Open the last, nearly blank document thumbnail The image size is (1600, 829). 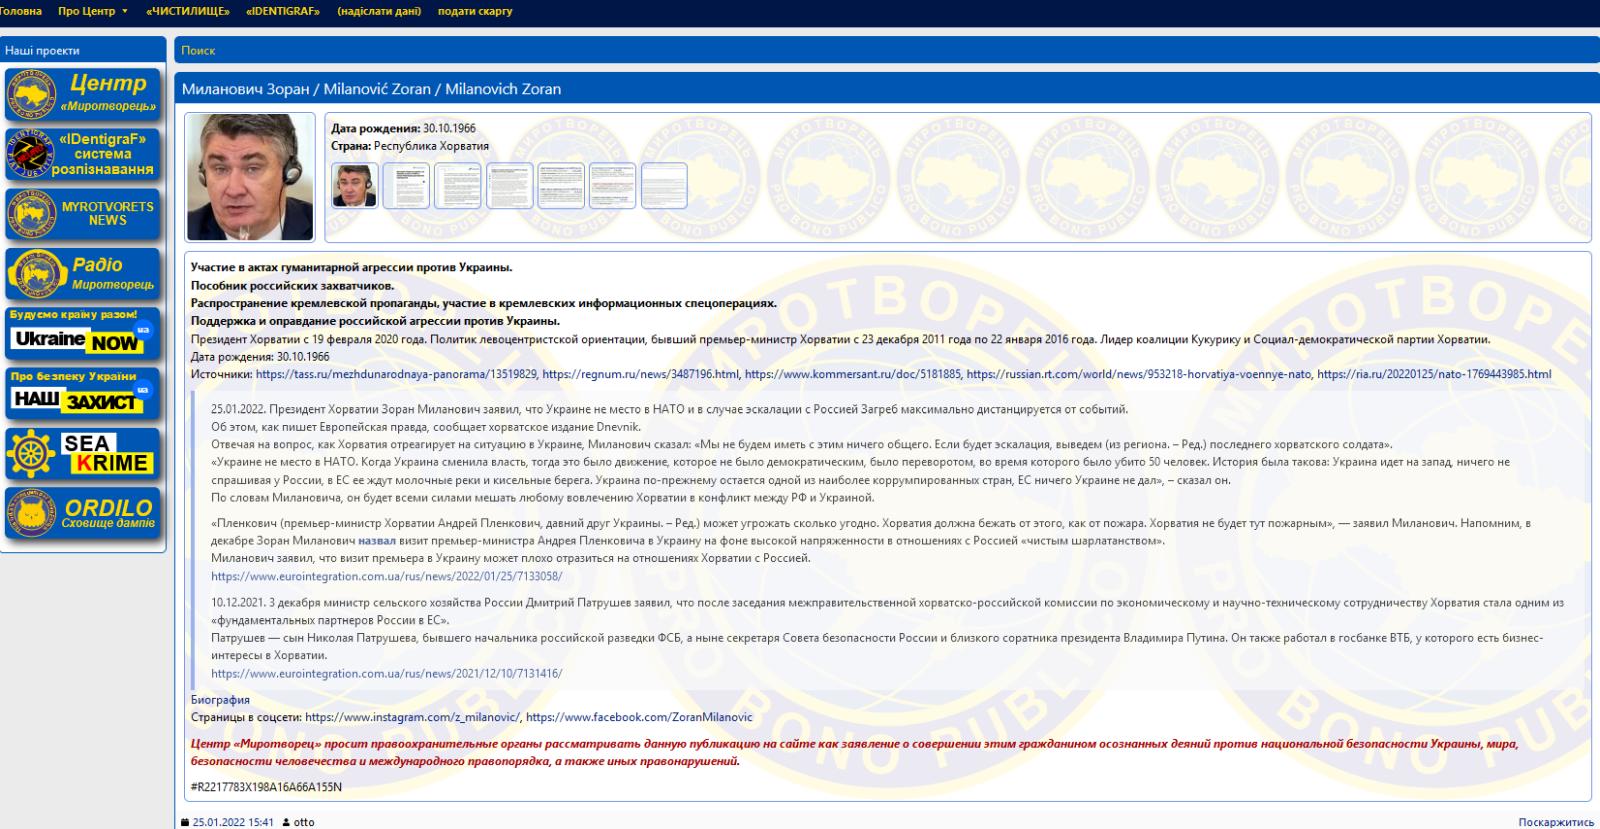coord(664,185)
